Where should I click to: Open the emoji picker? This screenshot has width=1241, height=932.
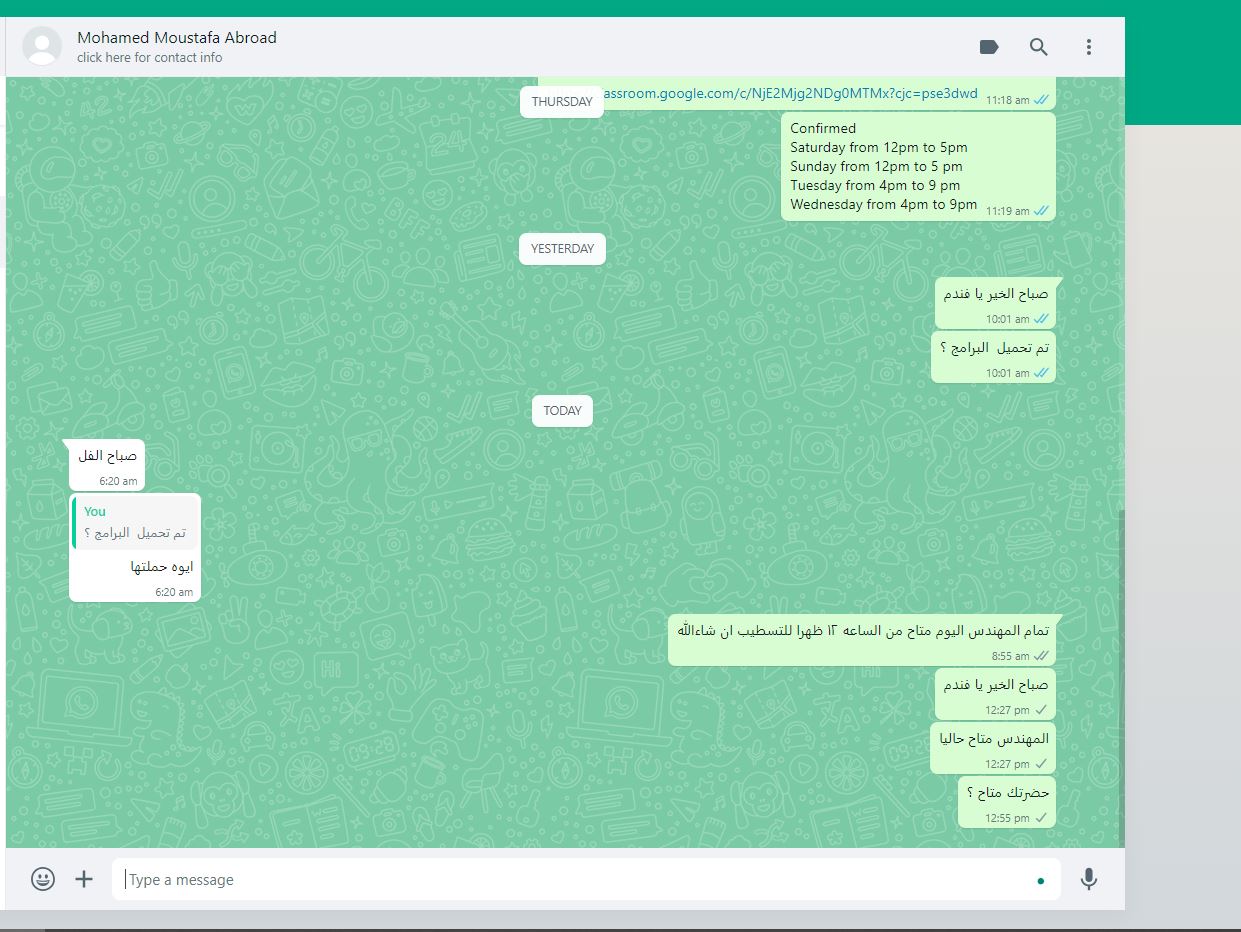[x=43, y=879]
